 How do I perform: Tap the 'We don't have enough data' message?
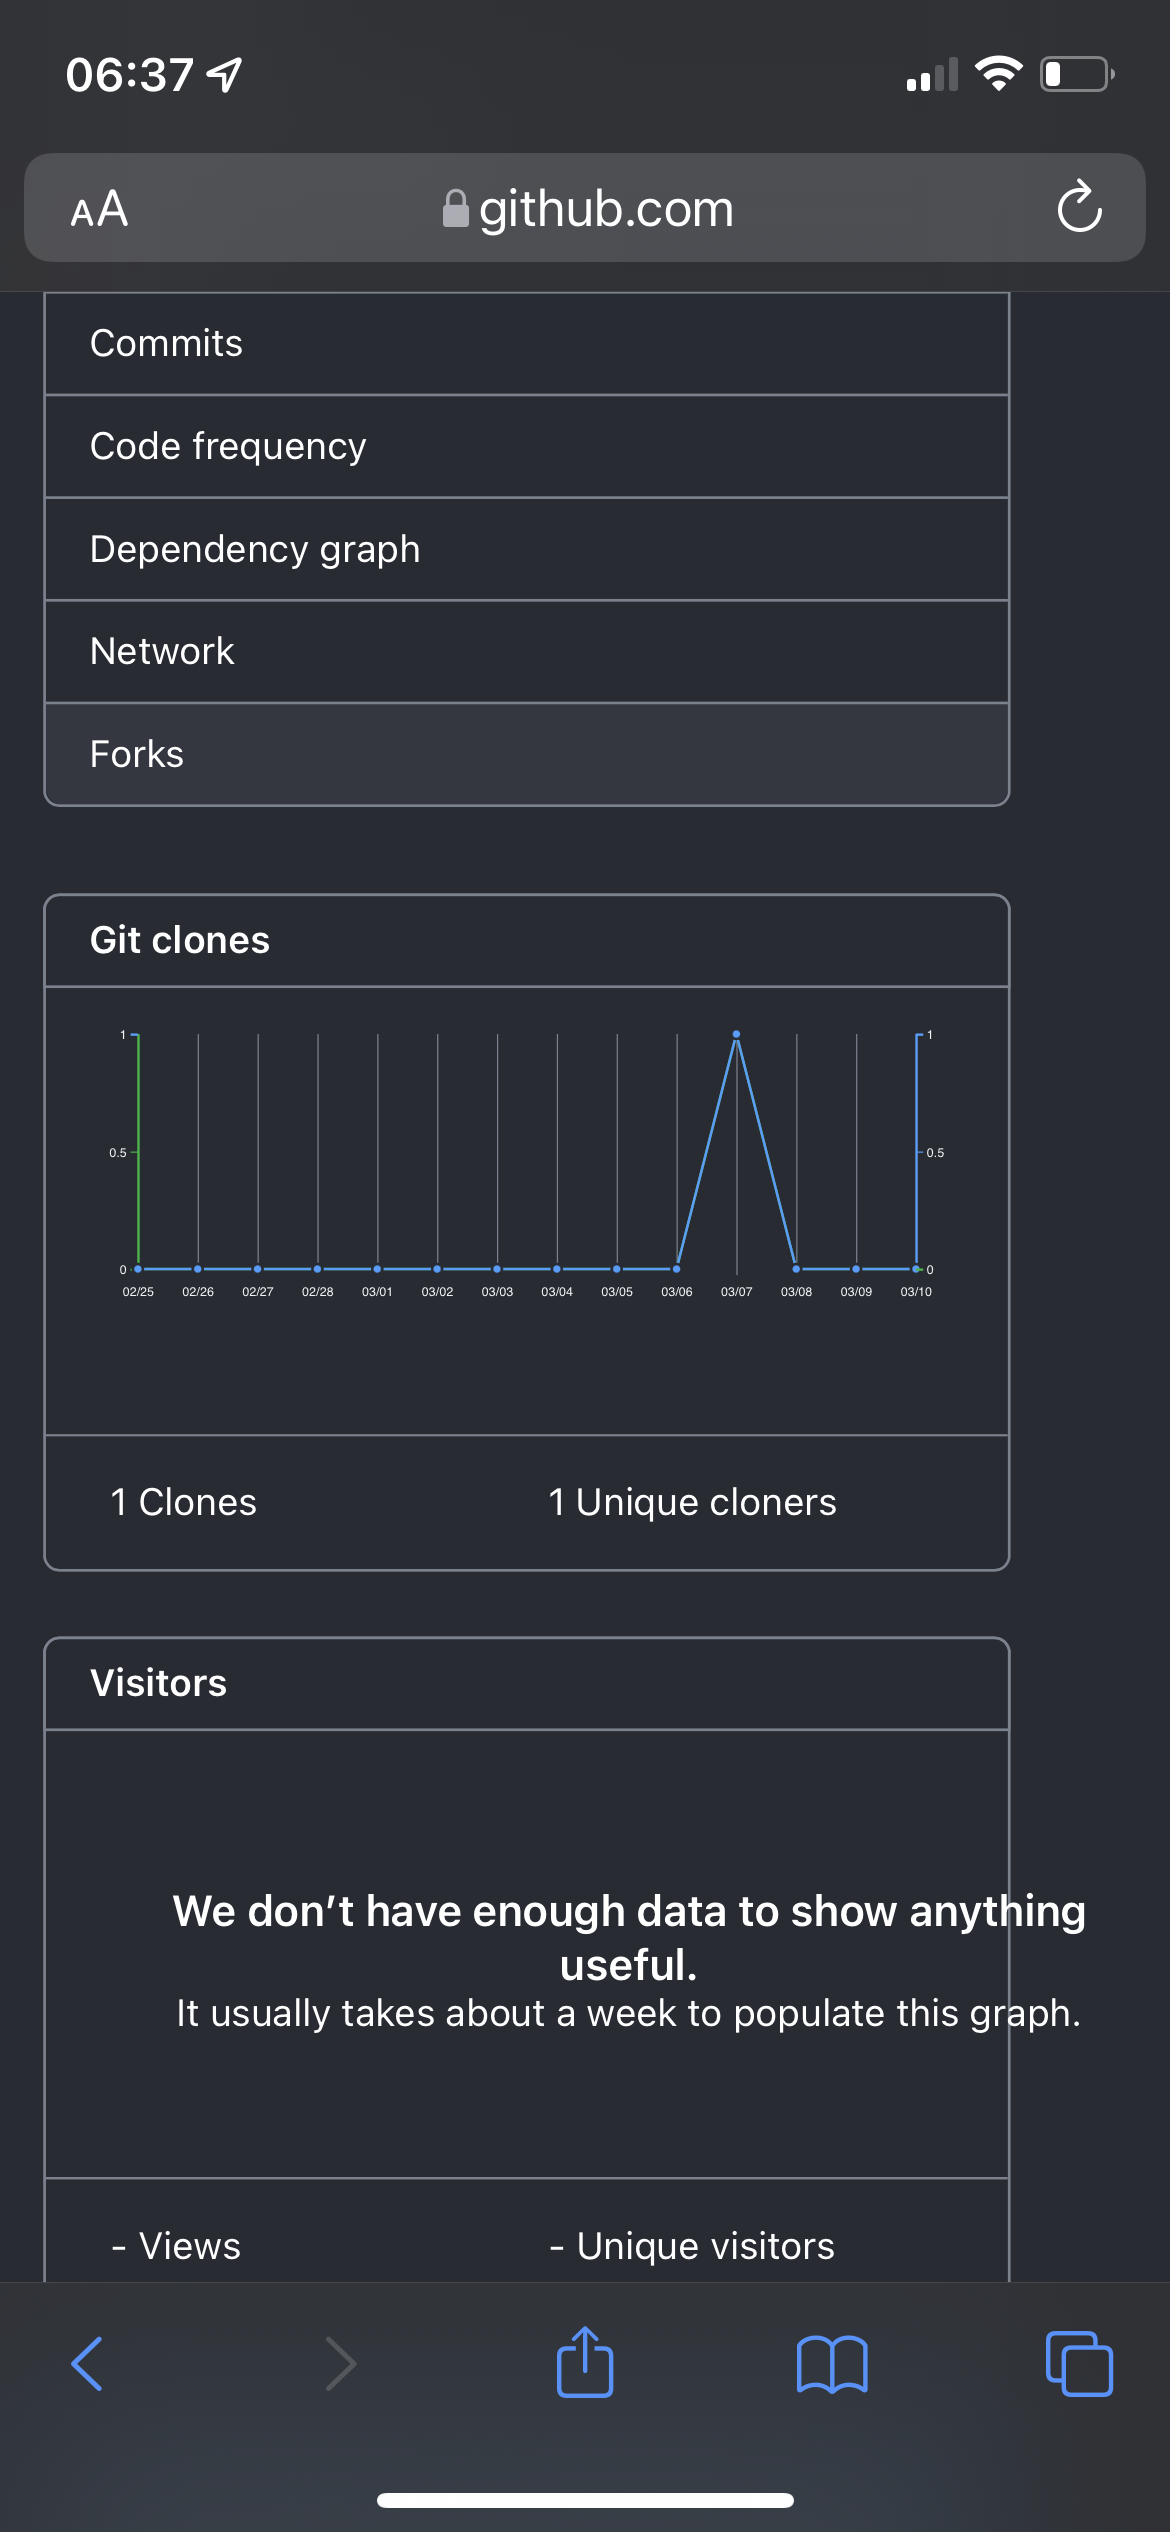629,1937
